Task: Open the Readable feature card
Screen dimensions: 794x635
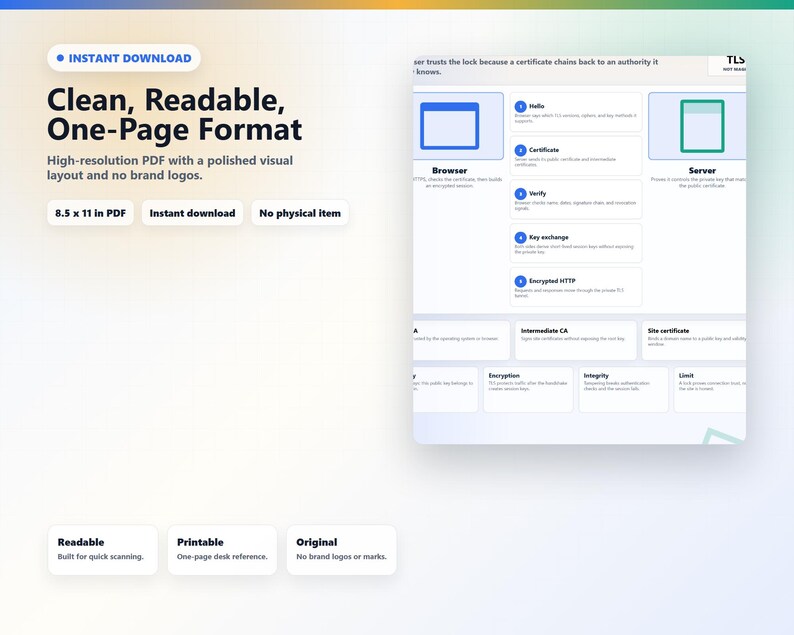Action: click(103, 550)
